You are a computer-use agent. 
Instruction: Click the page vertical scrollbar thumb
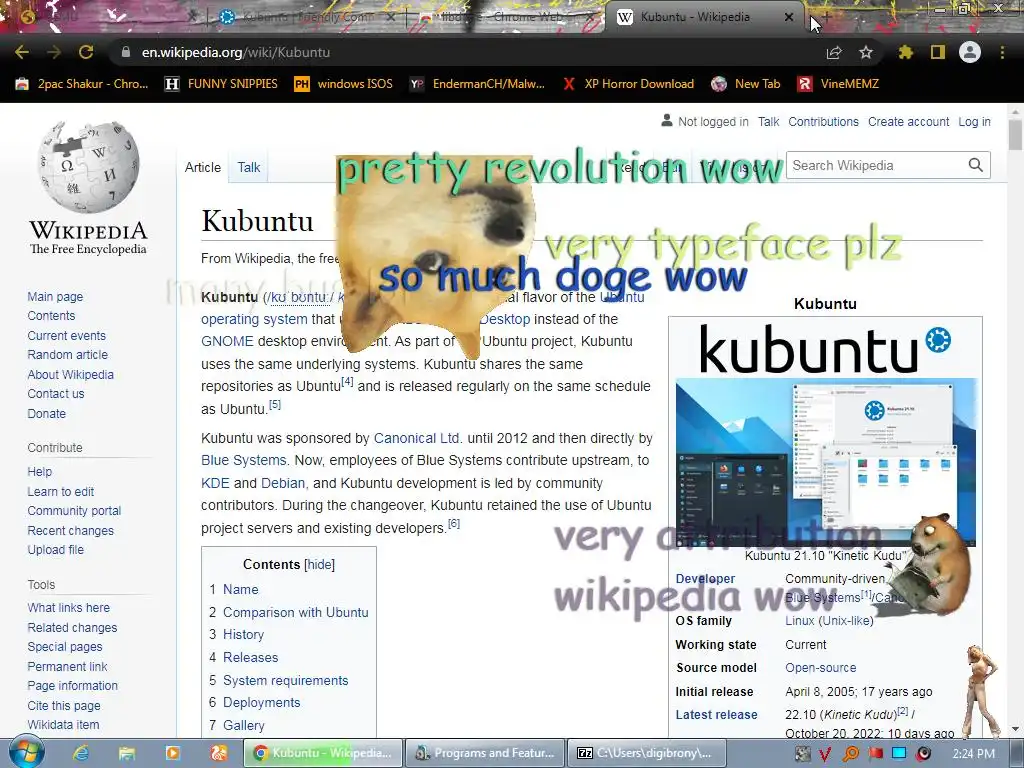[1015, 135]
